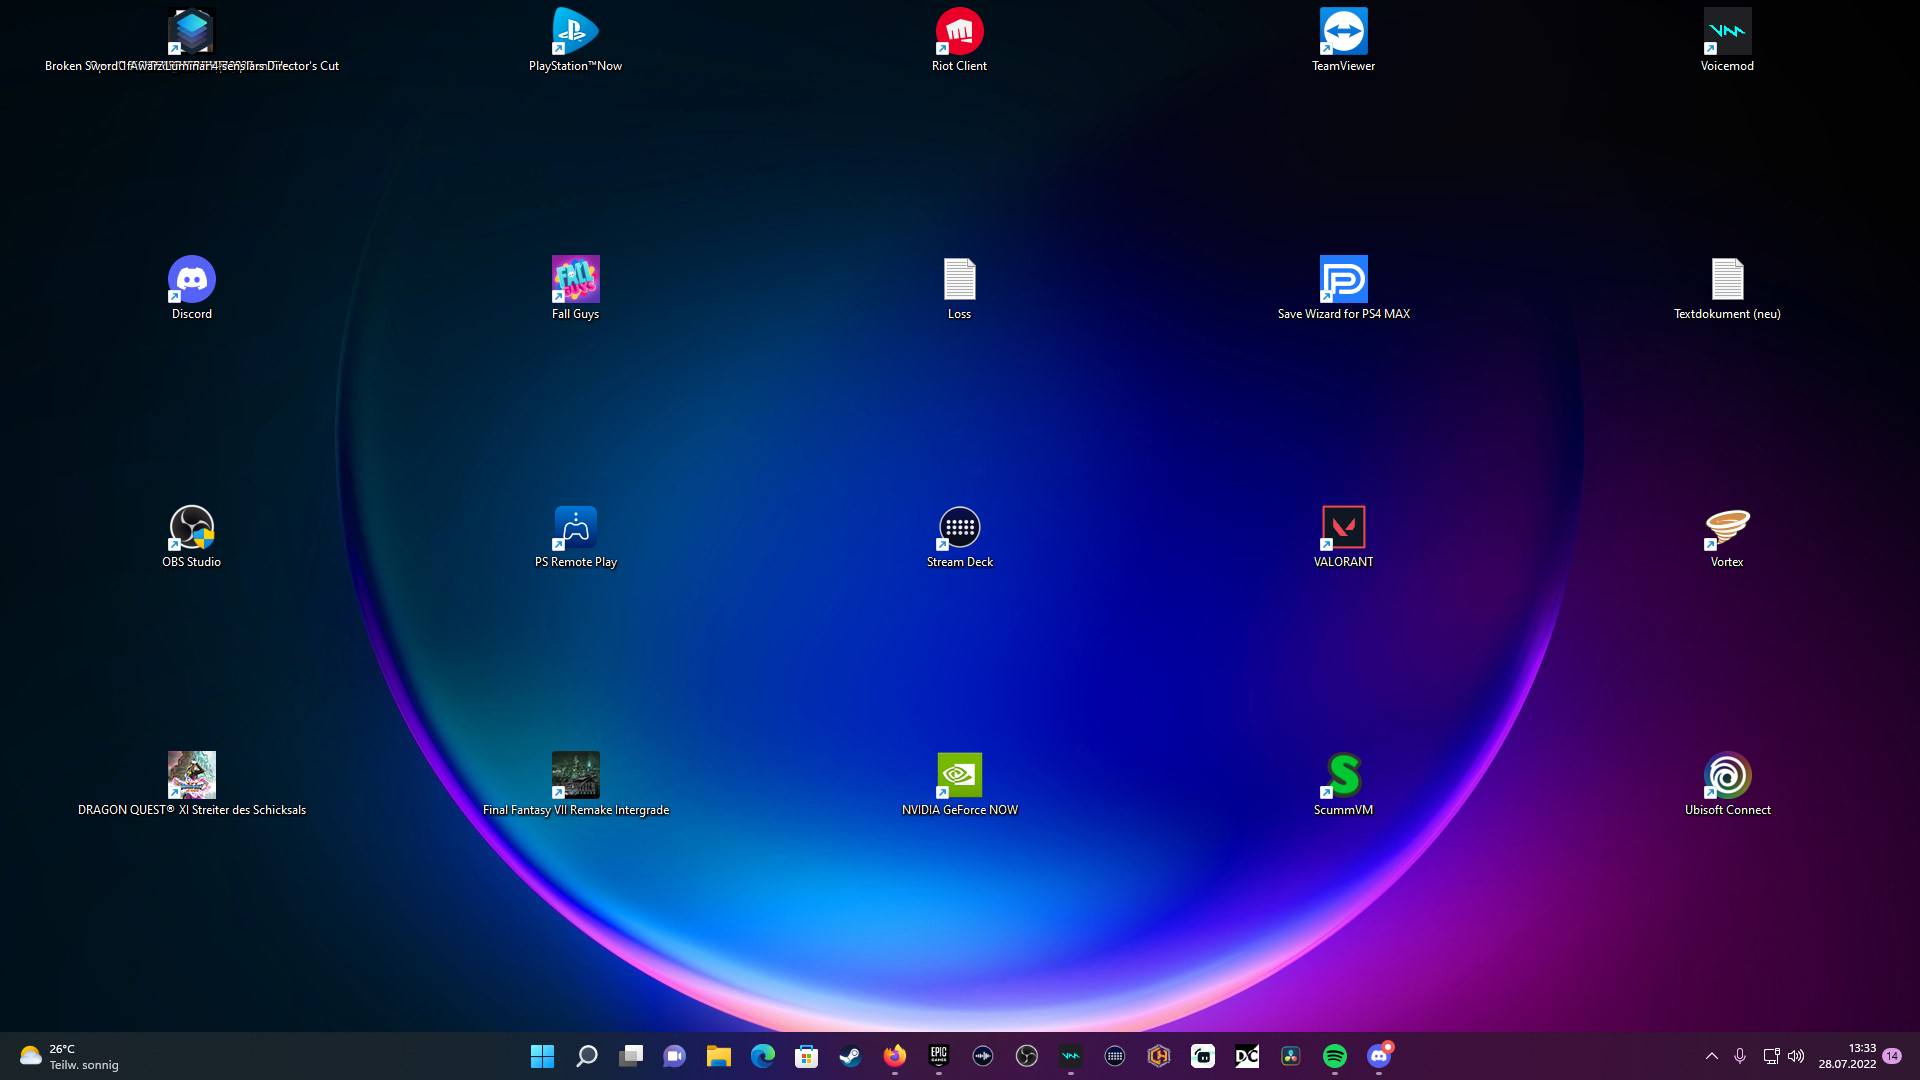1920x1080 pixels.
Task: Open the Windows Start menu
Action: click(x=542, y=1056)
